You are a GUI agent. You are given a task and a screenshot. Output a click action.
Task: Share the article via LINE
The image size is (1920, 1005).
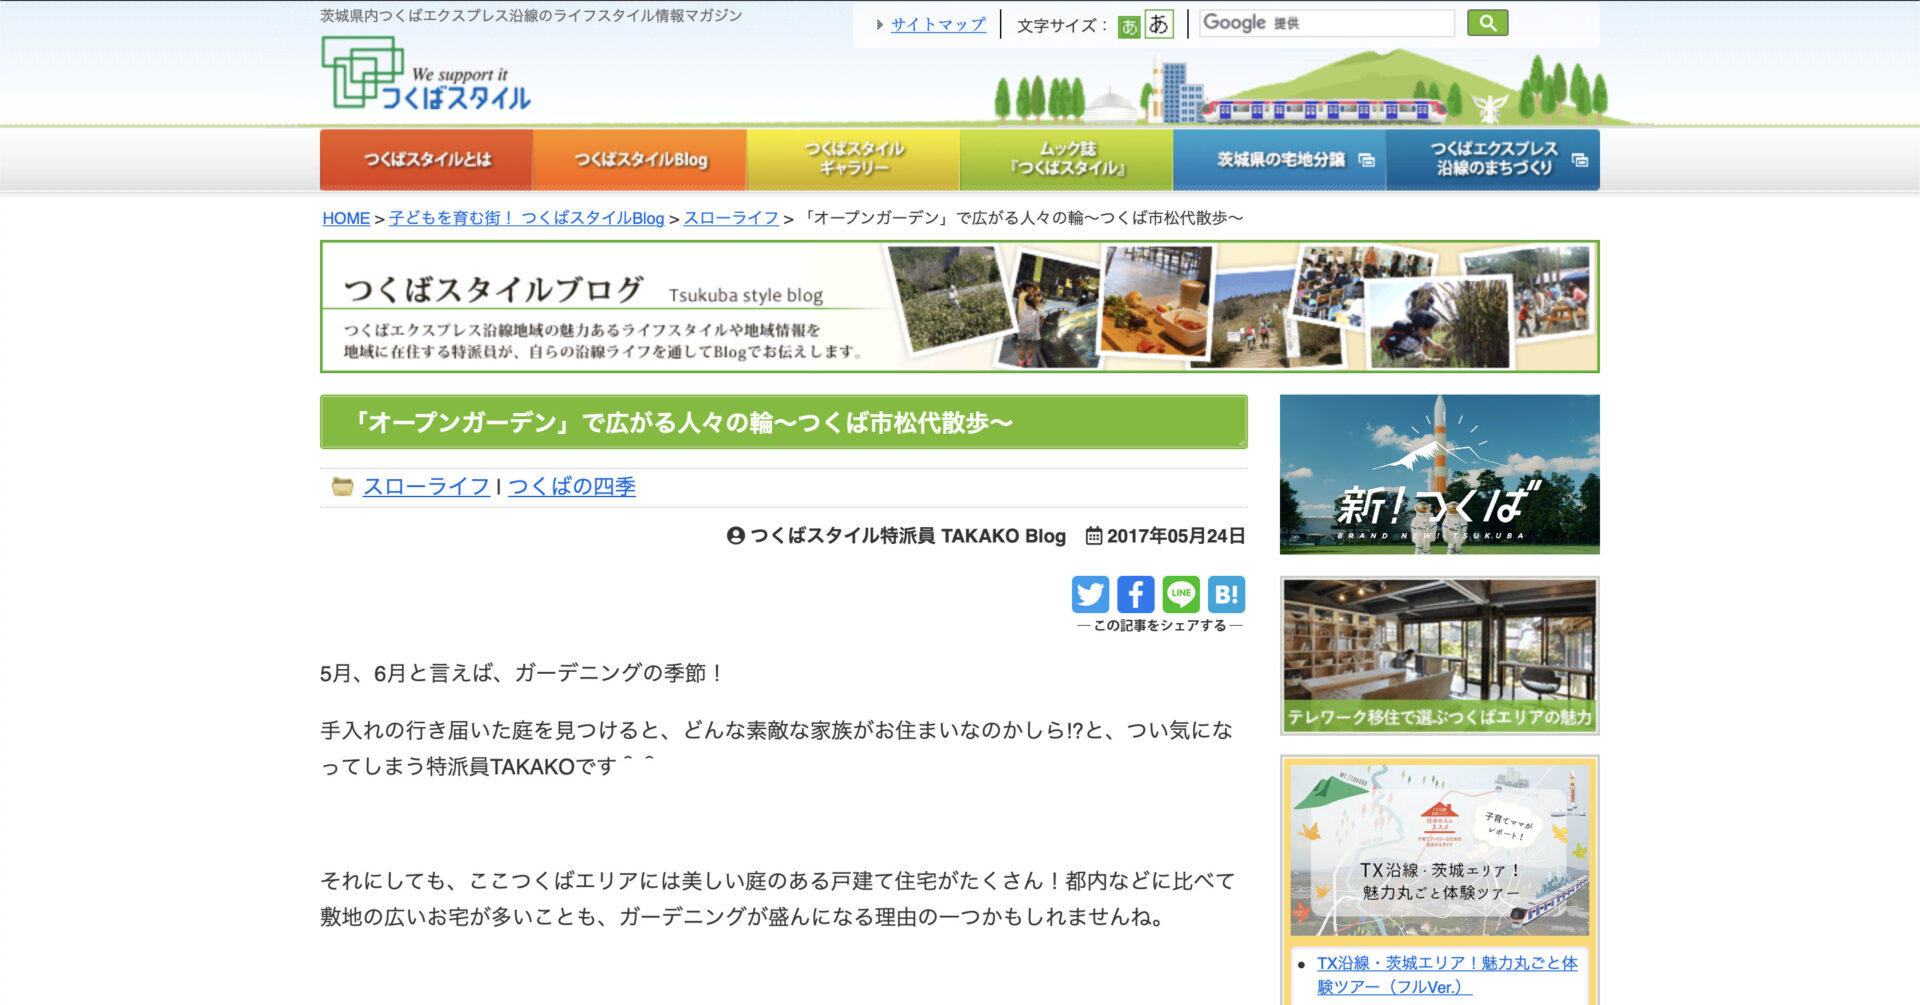[1181, 594]
